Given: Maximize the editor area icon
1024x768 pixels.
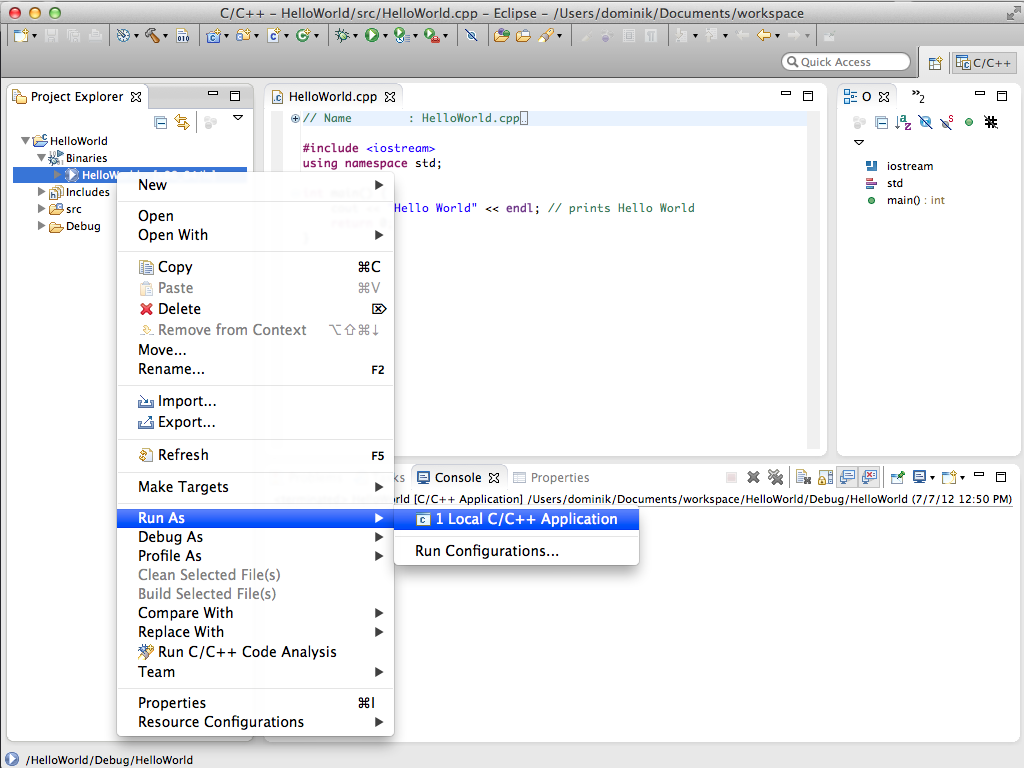Looking at the screenshot, I should [x=808, y=96].
